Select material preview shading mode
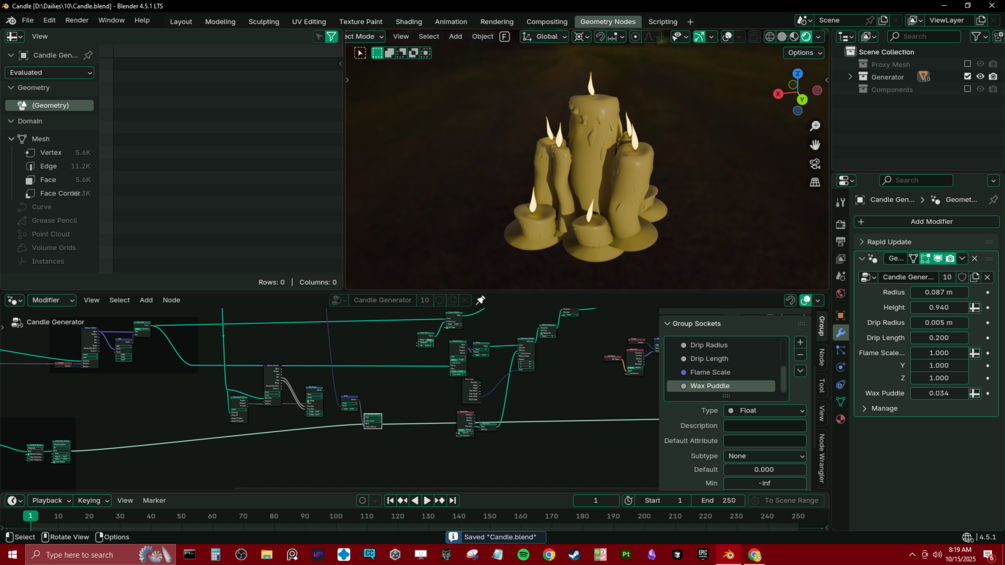1005x565 pixels. point(794,37)
